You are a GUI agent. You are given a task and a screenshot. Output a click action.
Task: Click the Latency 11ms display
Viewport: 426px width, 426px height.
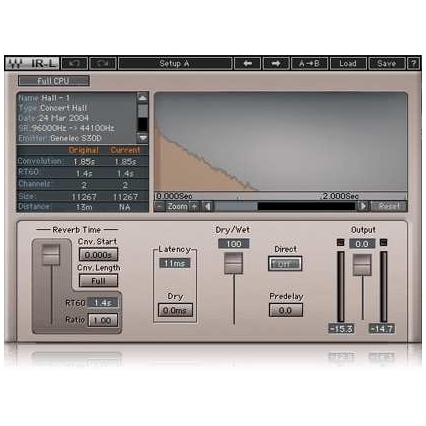point(175,263)
